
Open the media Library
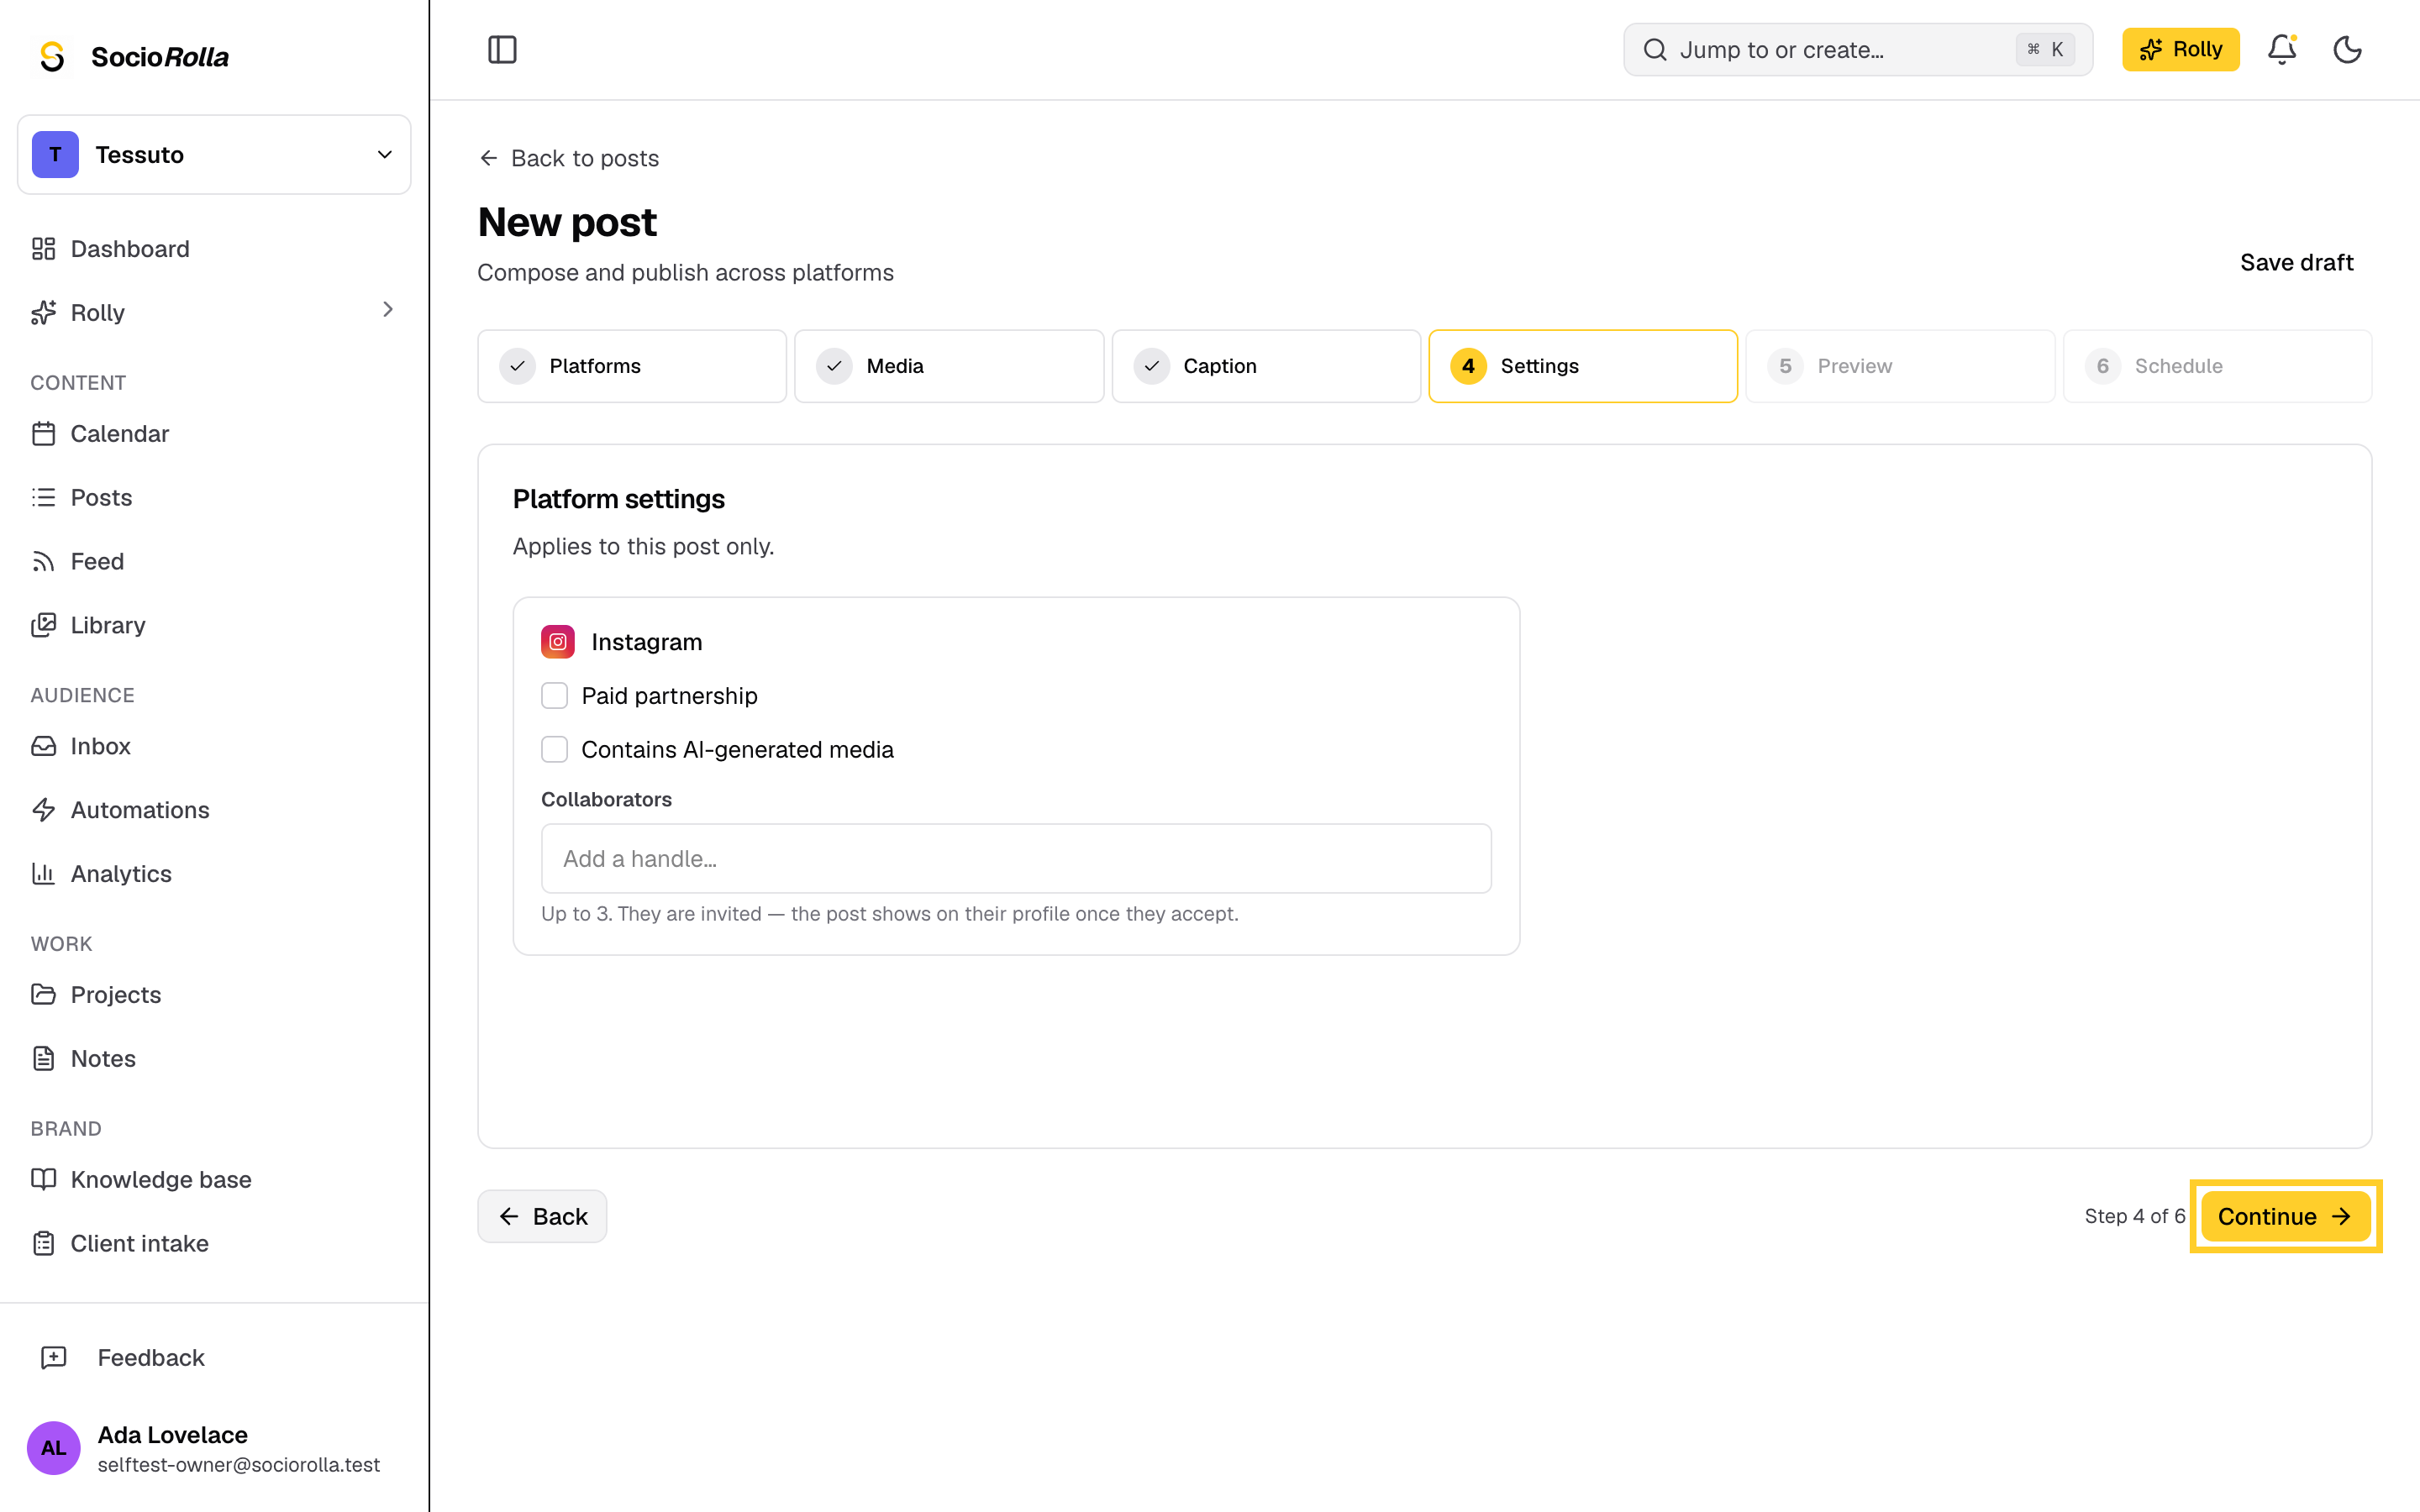(x=214, y=625)
